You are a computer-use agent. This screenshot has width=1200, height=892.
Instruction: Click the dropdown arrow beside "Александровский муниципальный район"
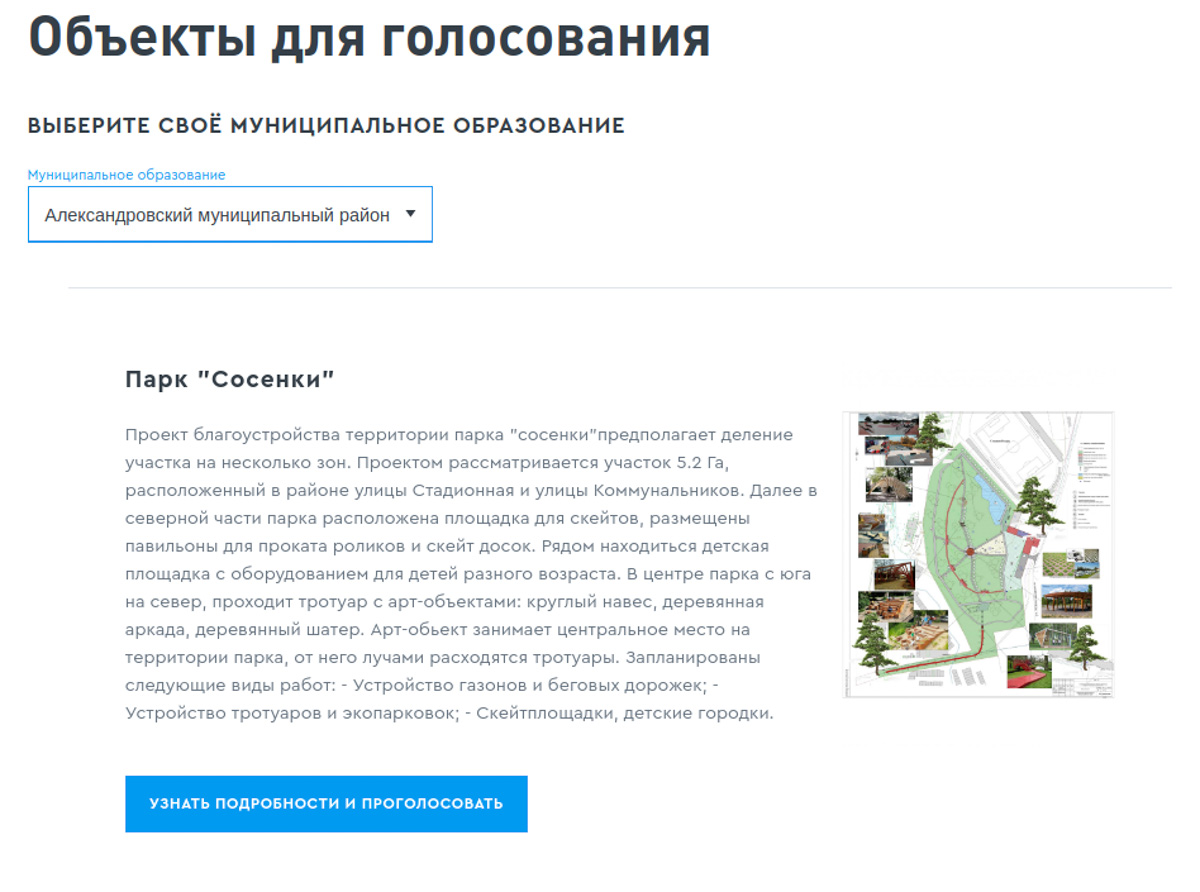click(x=411, y=213)
